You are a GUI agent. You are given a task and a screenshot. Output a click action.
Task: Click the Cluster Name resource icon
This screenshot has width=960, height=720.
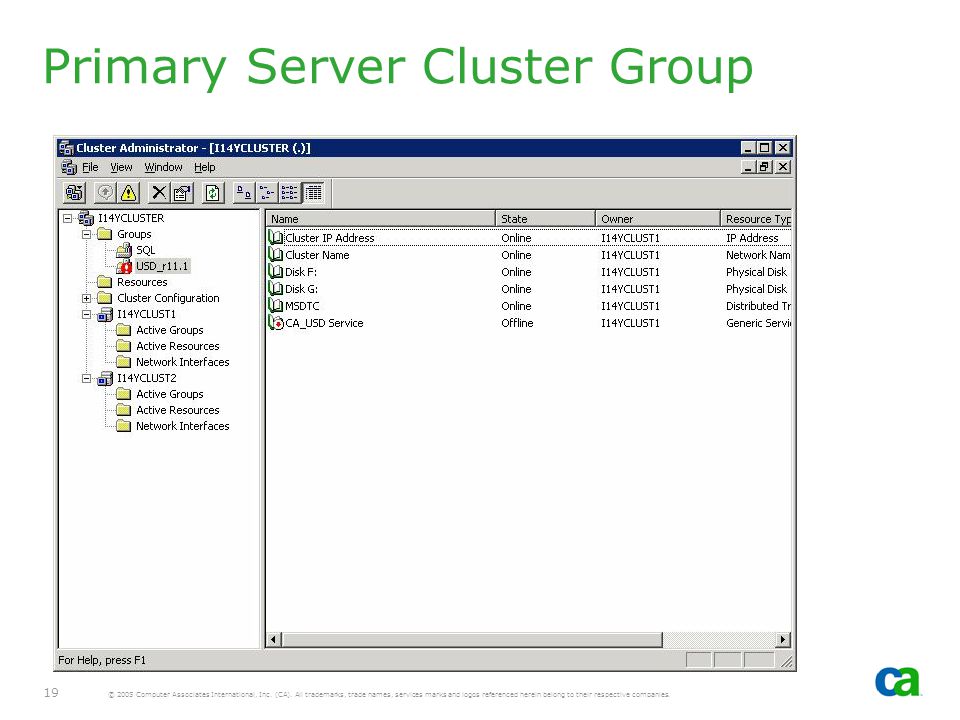[276, 255]
